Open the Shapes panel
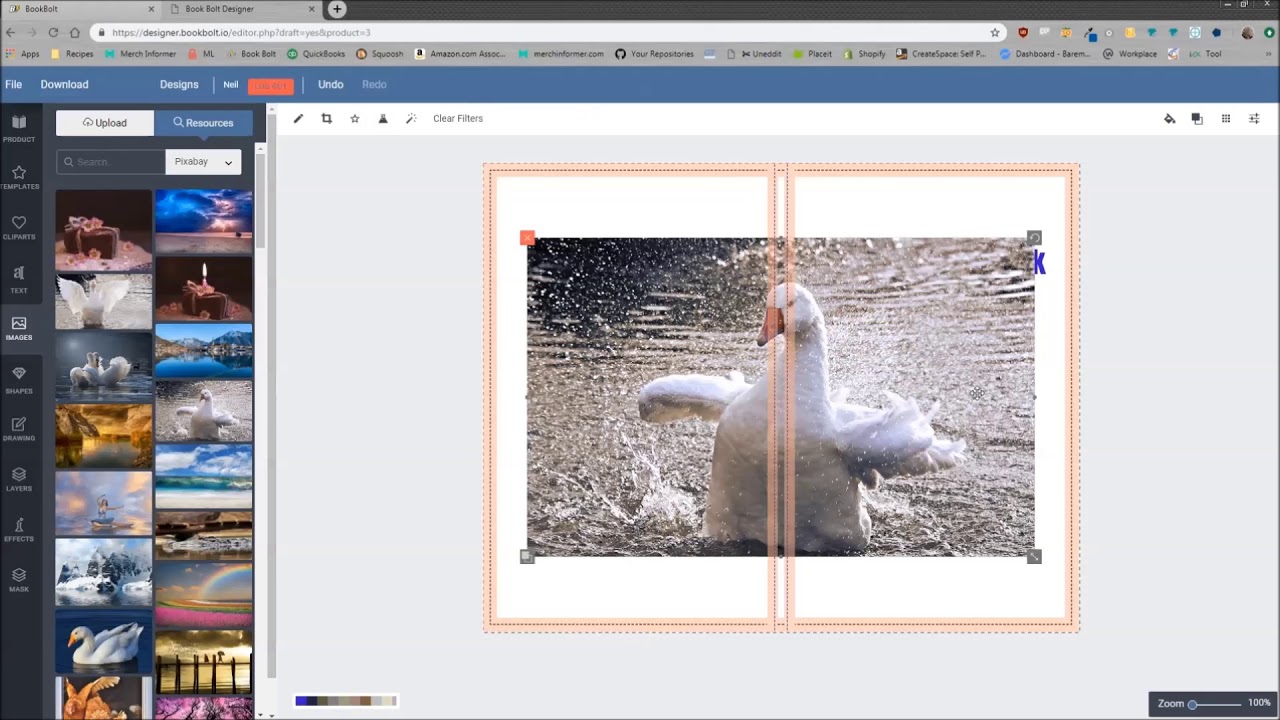 tap(18, 380)
